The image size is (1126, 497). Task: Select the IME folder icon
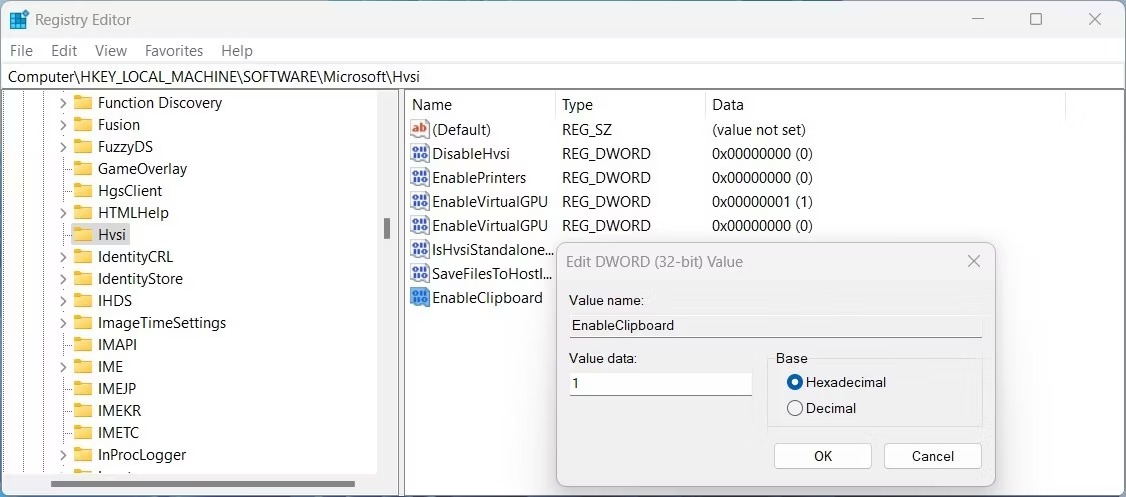point(83,366)
